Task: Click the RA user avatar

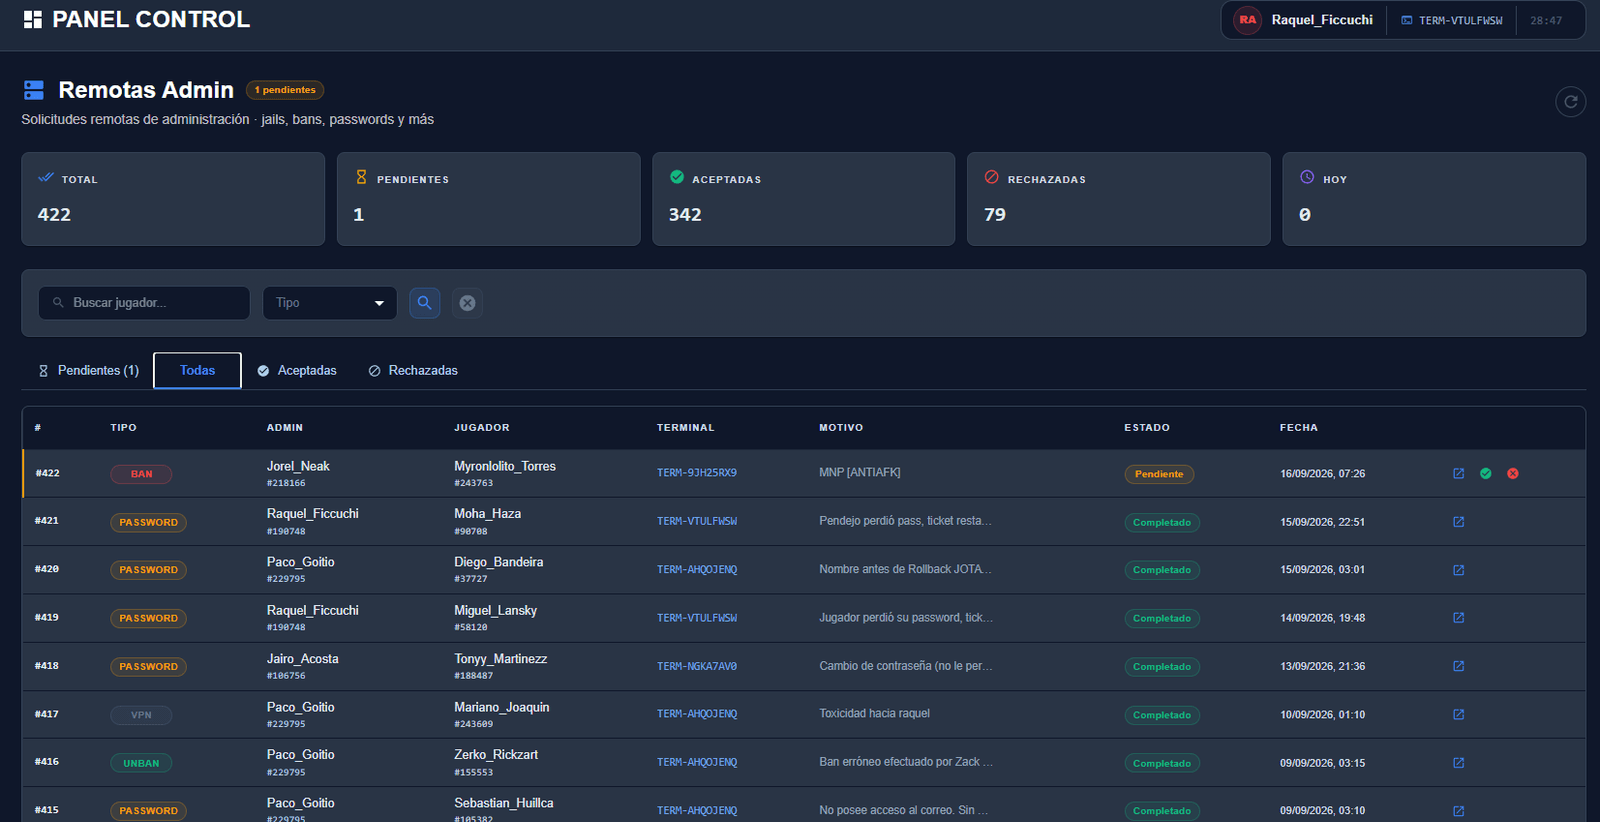Action: (x=1247, y=20)
